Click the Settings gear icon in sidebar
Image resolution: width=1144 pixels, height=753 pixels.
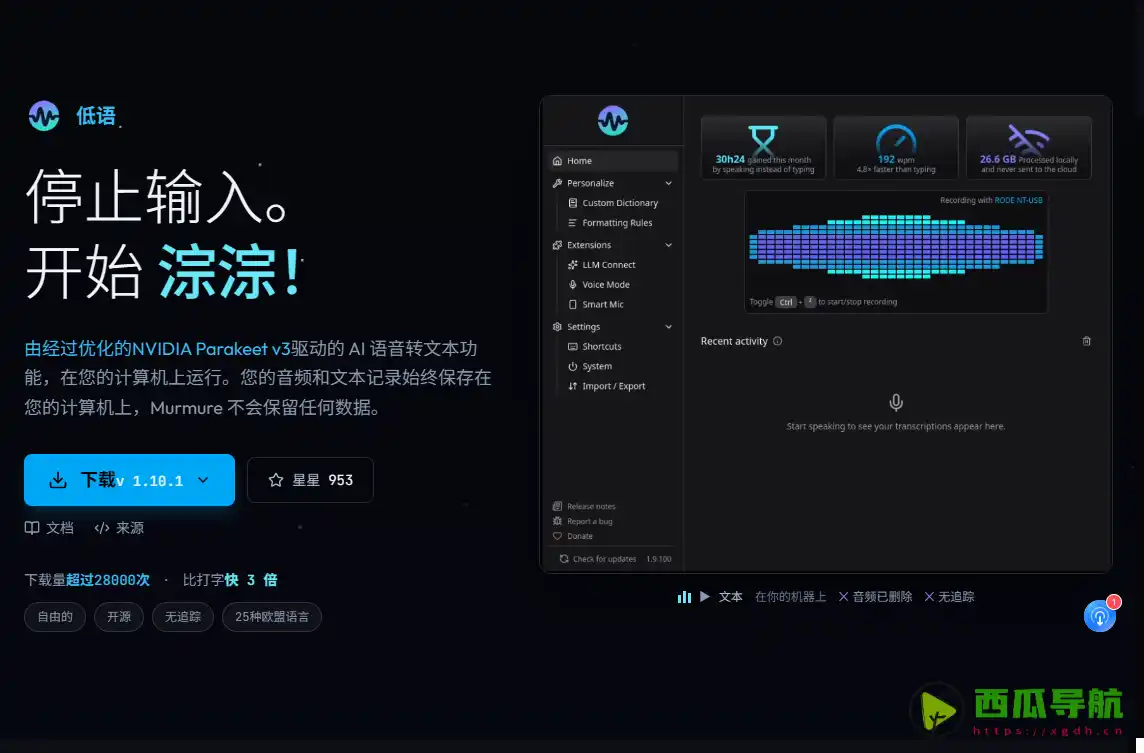click(557, 327)
